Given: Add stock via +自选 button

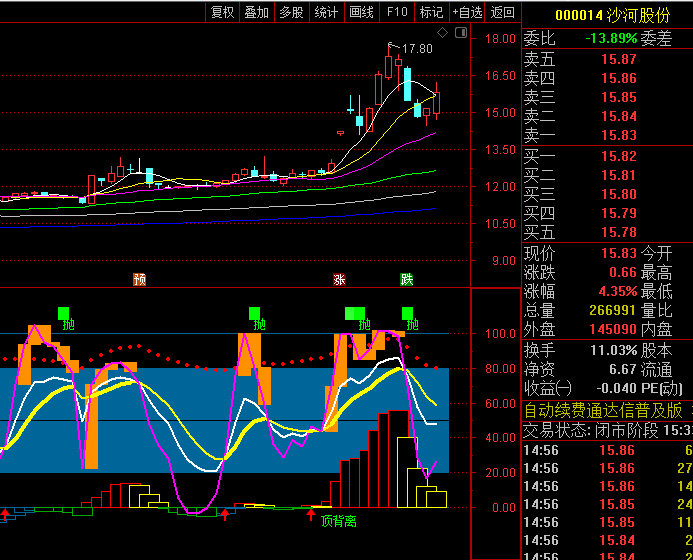Looking at the screenshot, I should 467,12.
